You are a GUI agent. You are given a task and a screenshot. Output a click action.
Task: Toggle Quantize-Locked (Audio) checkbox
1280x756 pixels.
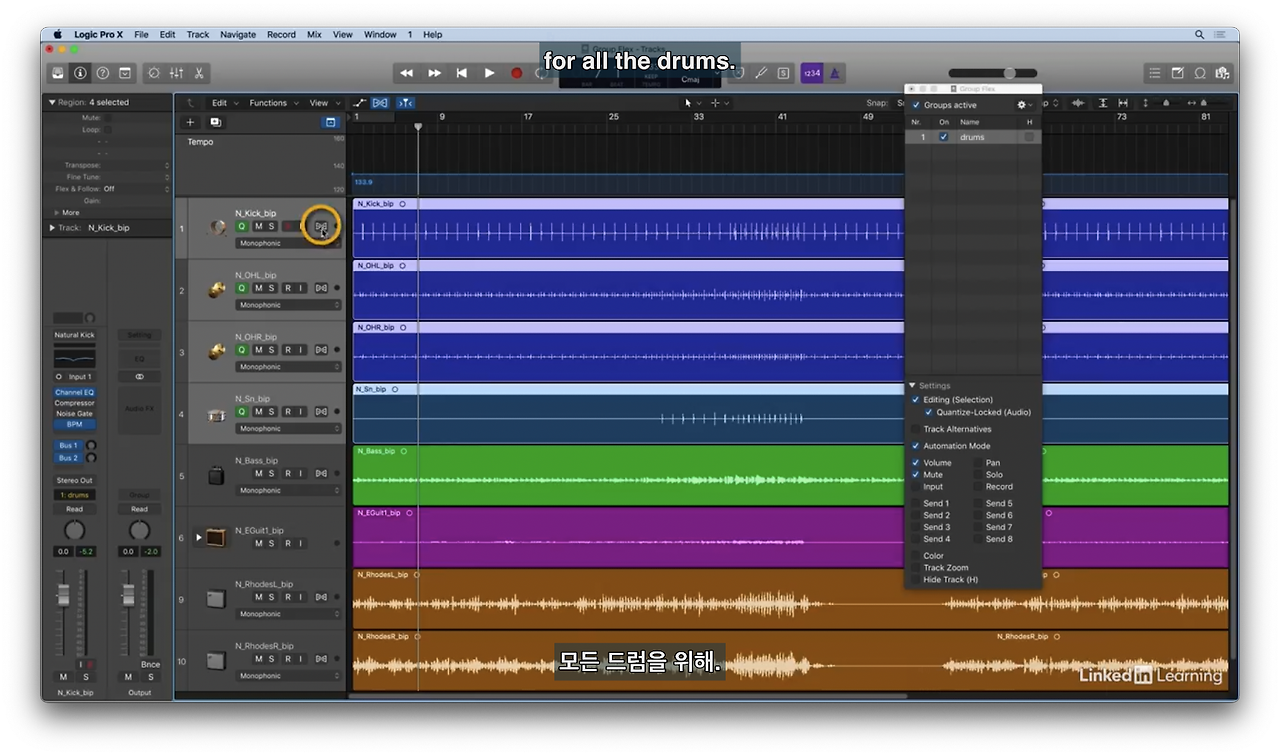click(928, 412)
